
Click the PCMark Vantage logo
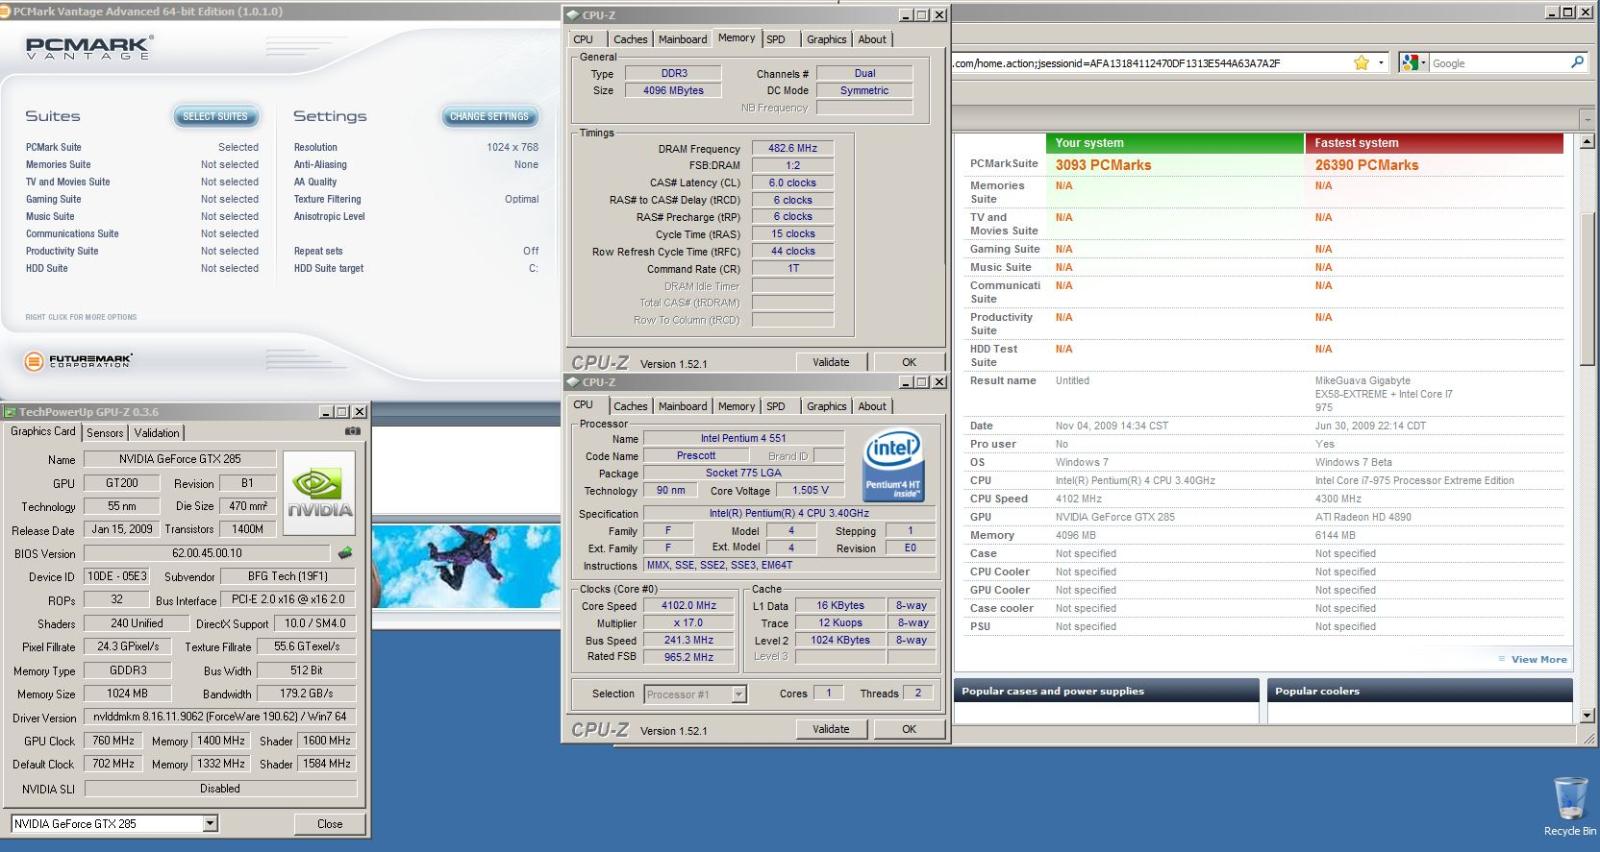click(x=88, y=47)
